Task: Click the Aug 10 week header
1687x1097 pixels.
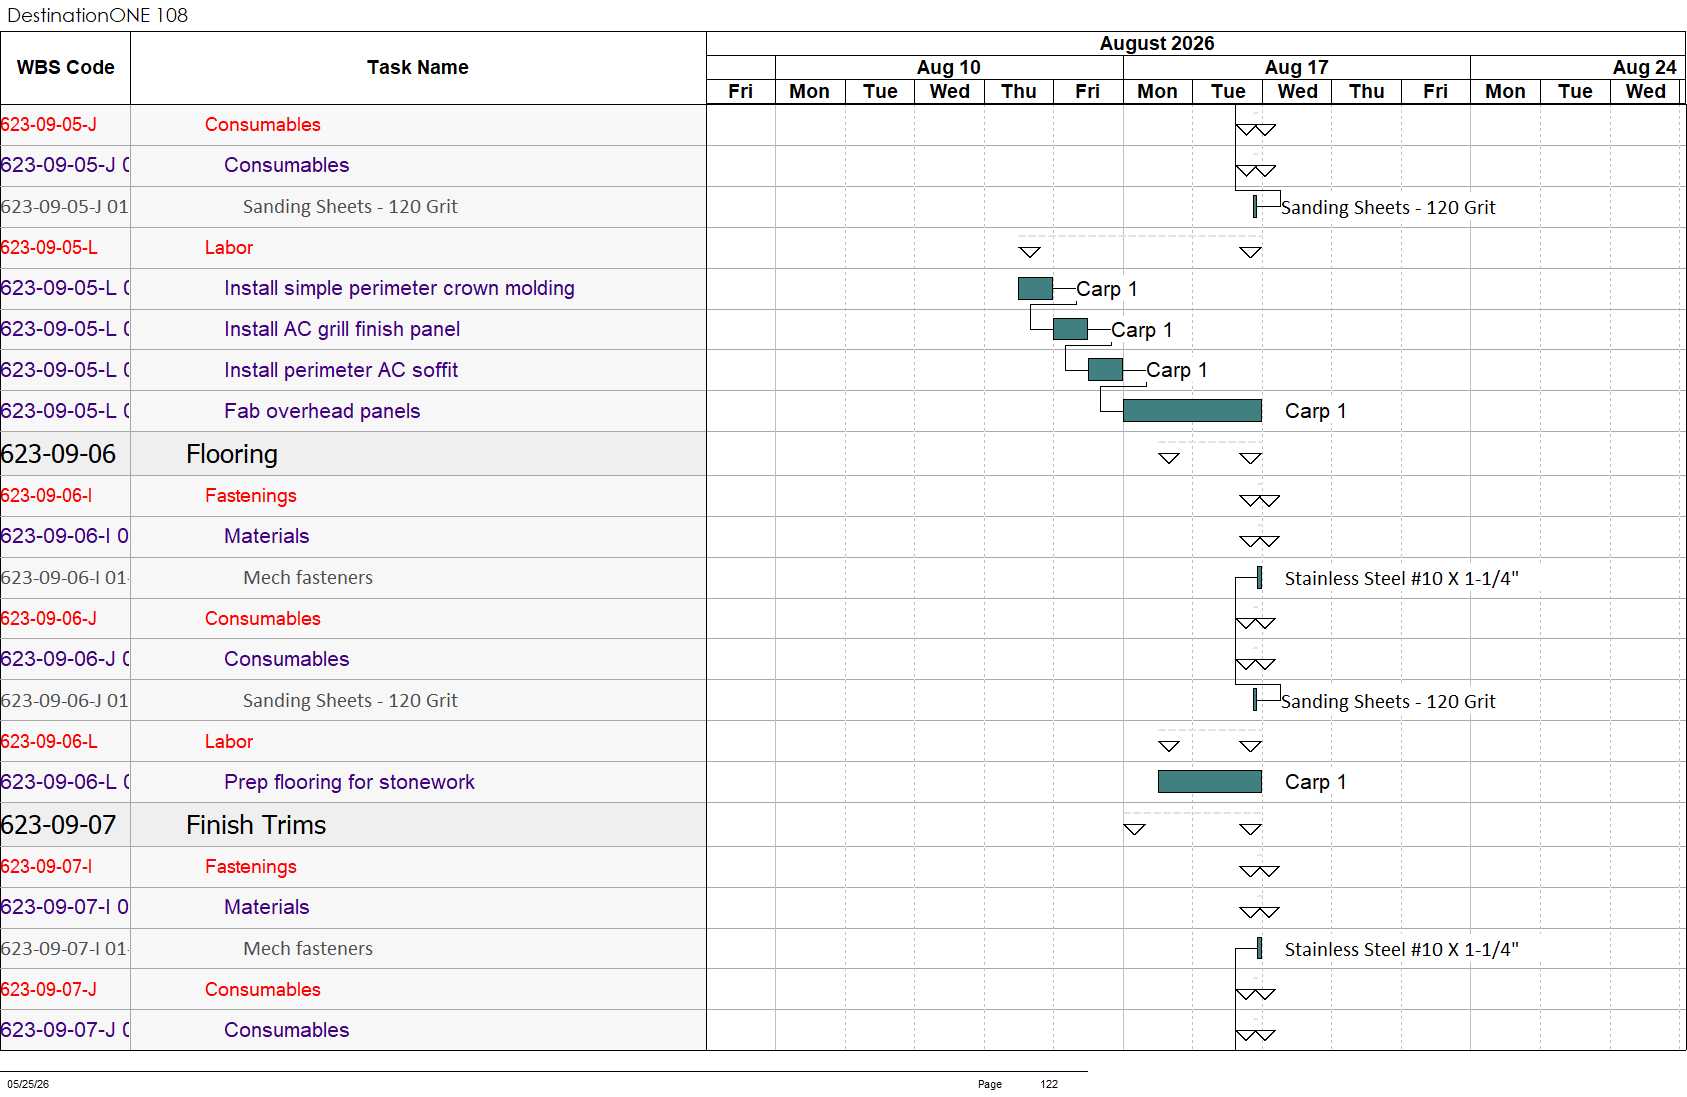Action: (x=949, y=67)
